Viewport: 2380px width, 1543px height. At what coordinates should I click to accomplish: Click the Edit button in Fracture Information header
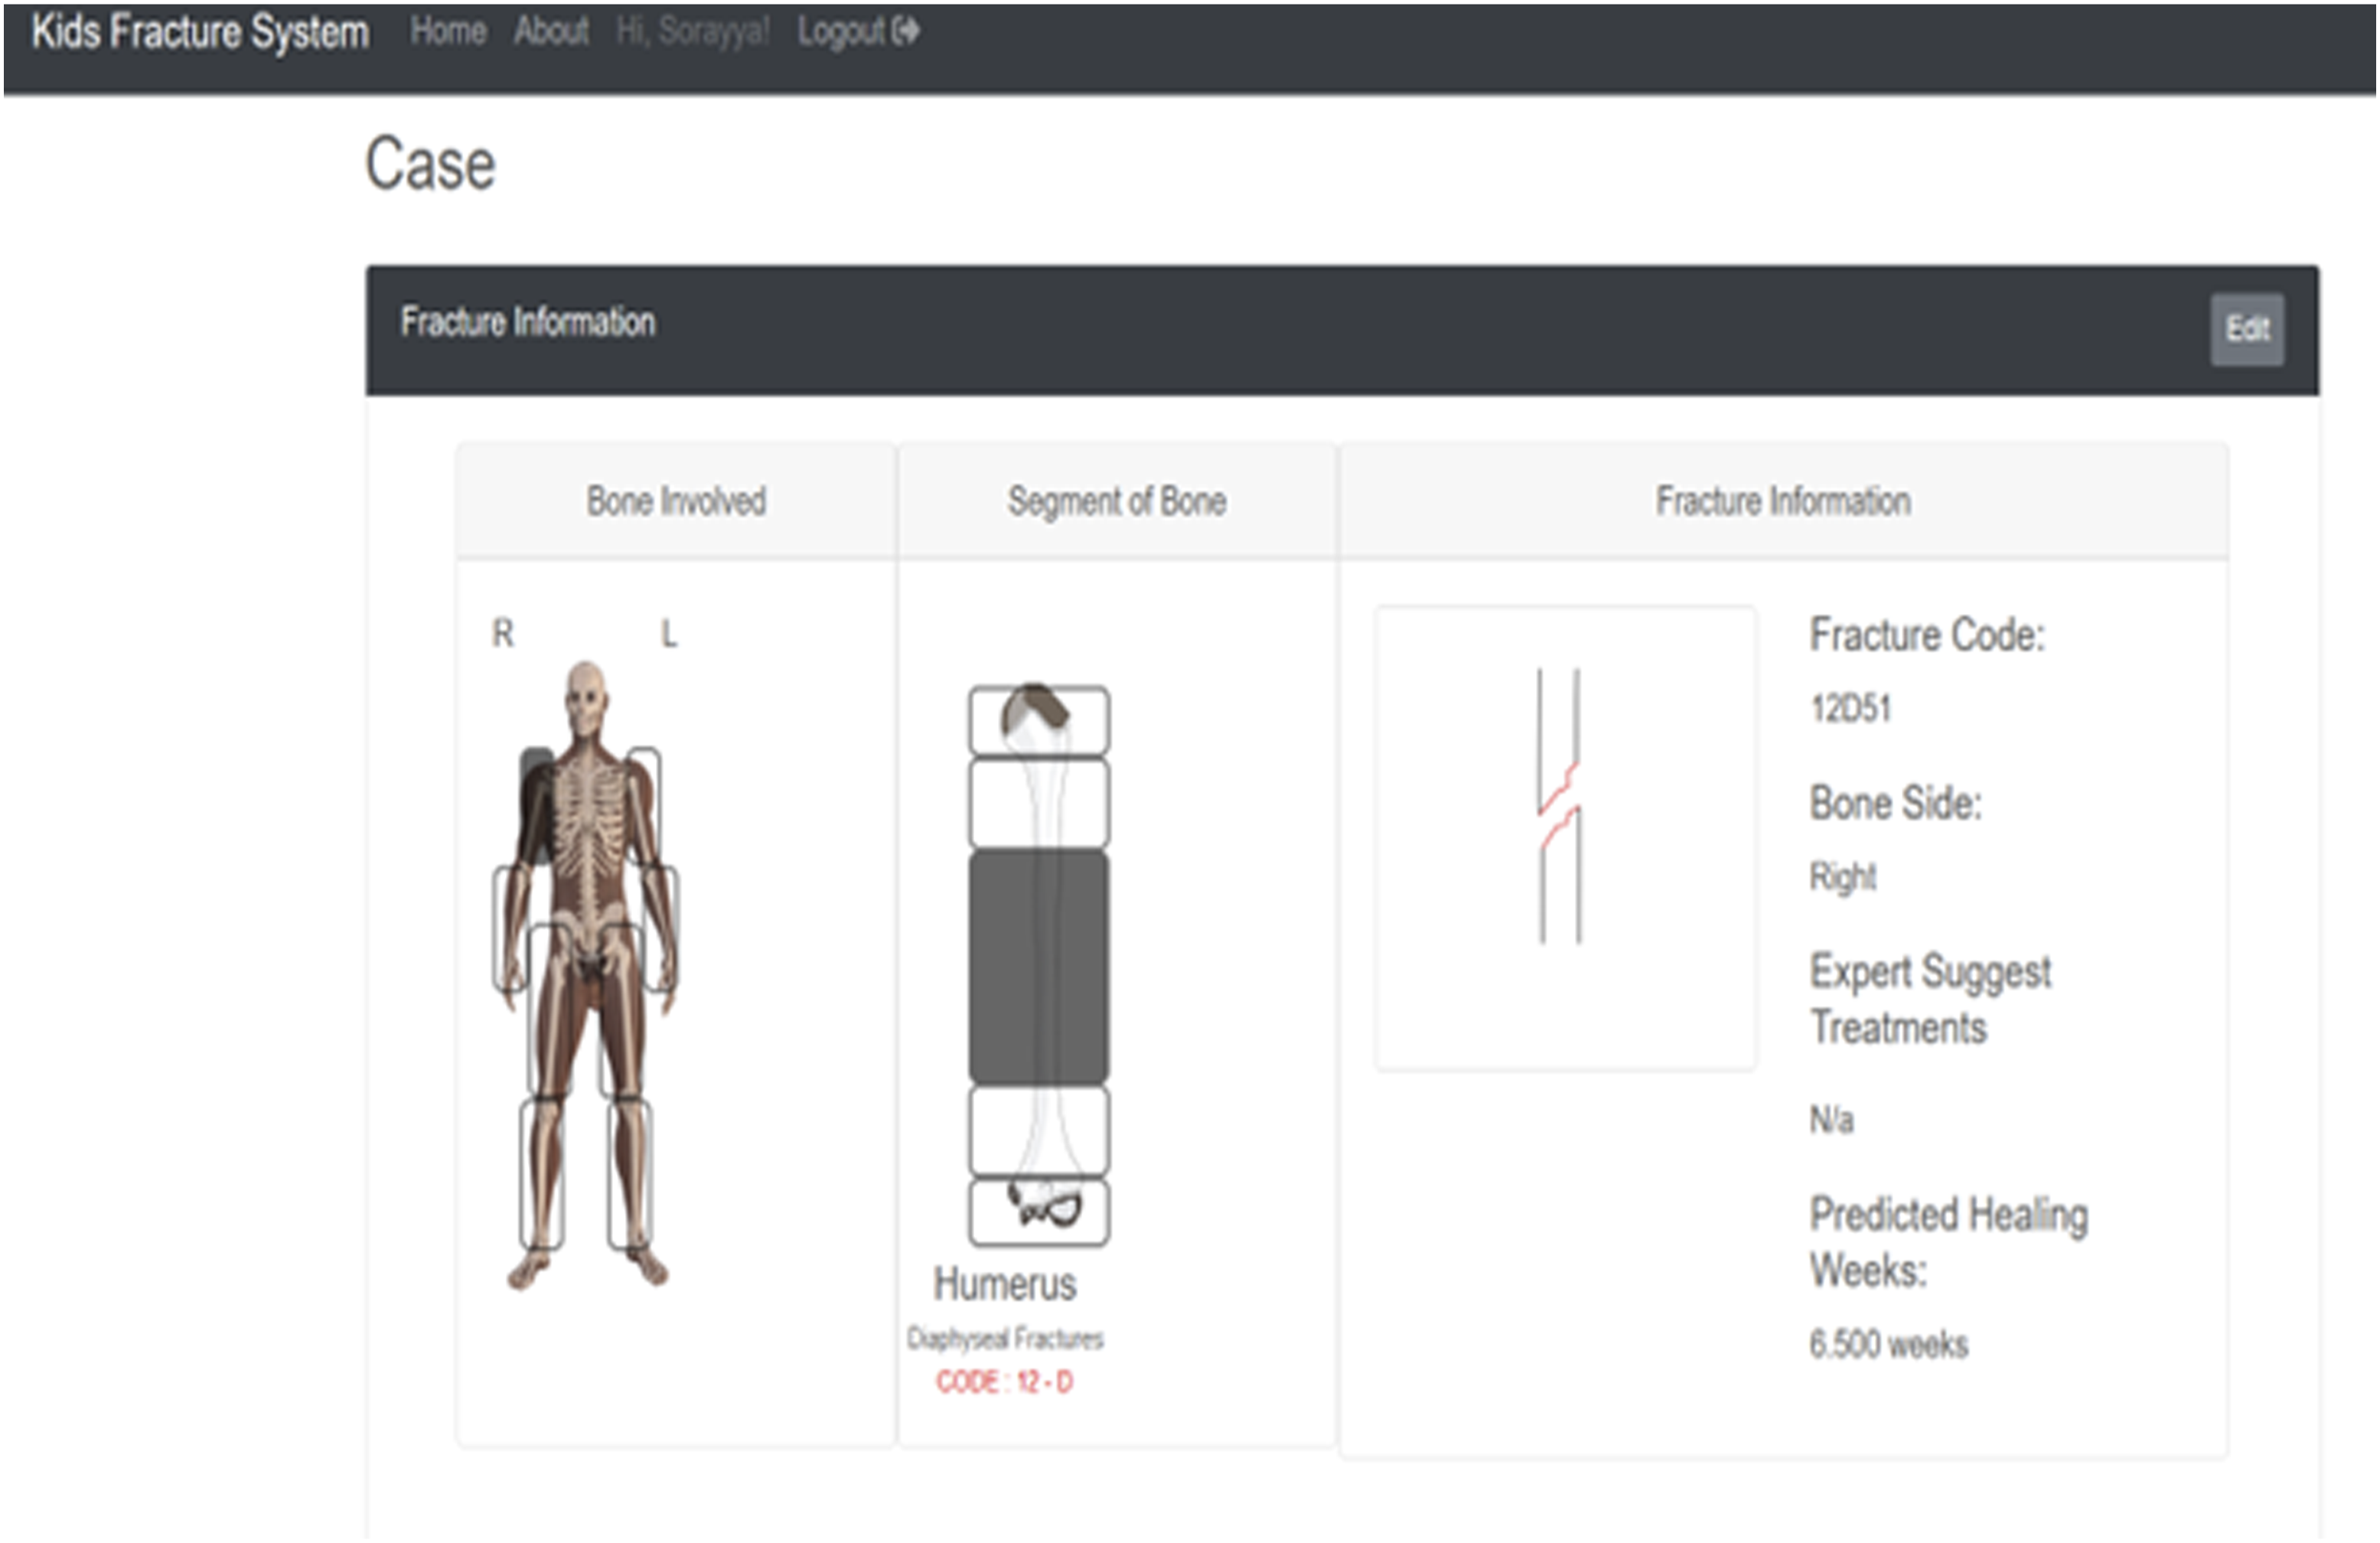tap(2246, 329)
